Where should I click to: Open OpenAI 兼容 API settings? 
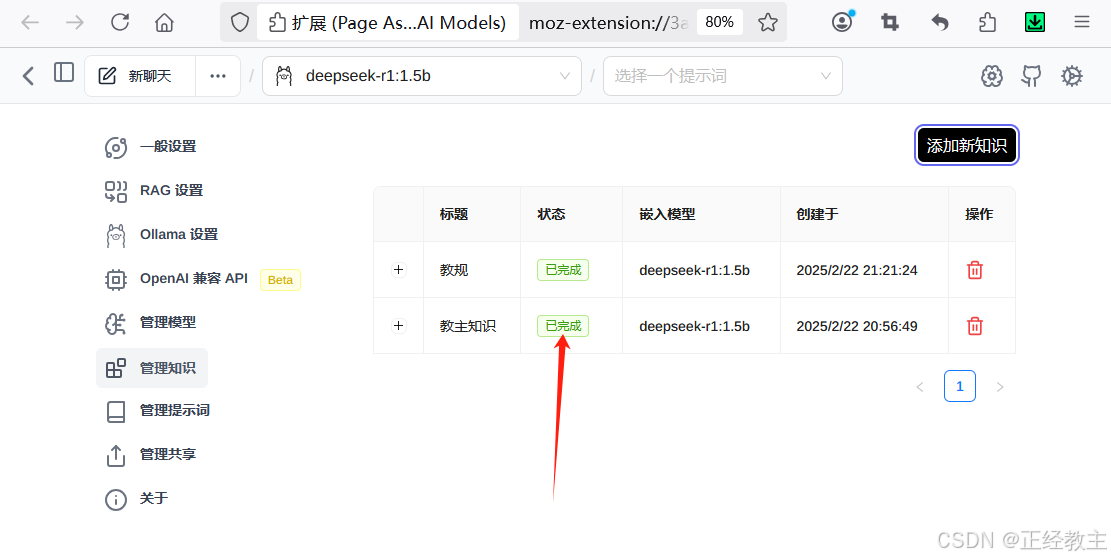[x=176, y=279]
